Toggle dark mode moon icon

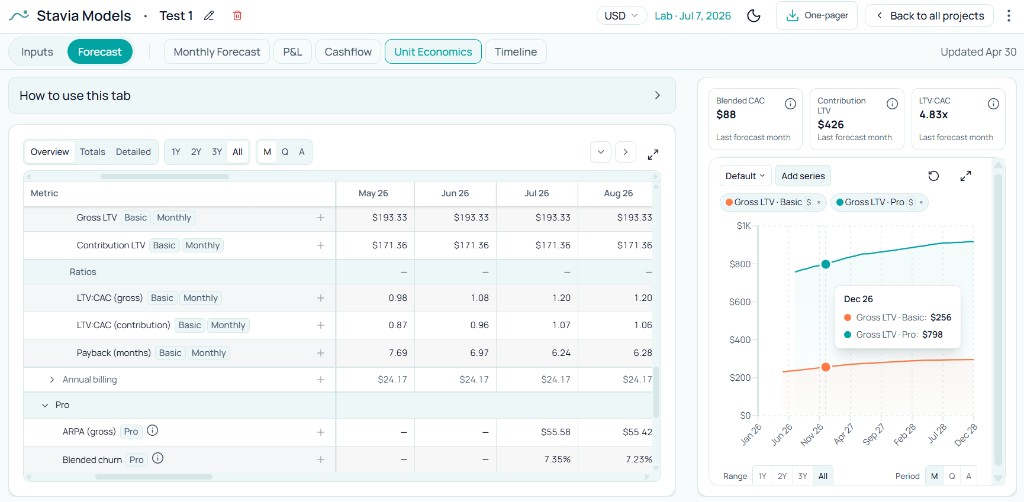point(754,16)
